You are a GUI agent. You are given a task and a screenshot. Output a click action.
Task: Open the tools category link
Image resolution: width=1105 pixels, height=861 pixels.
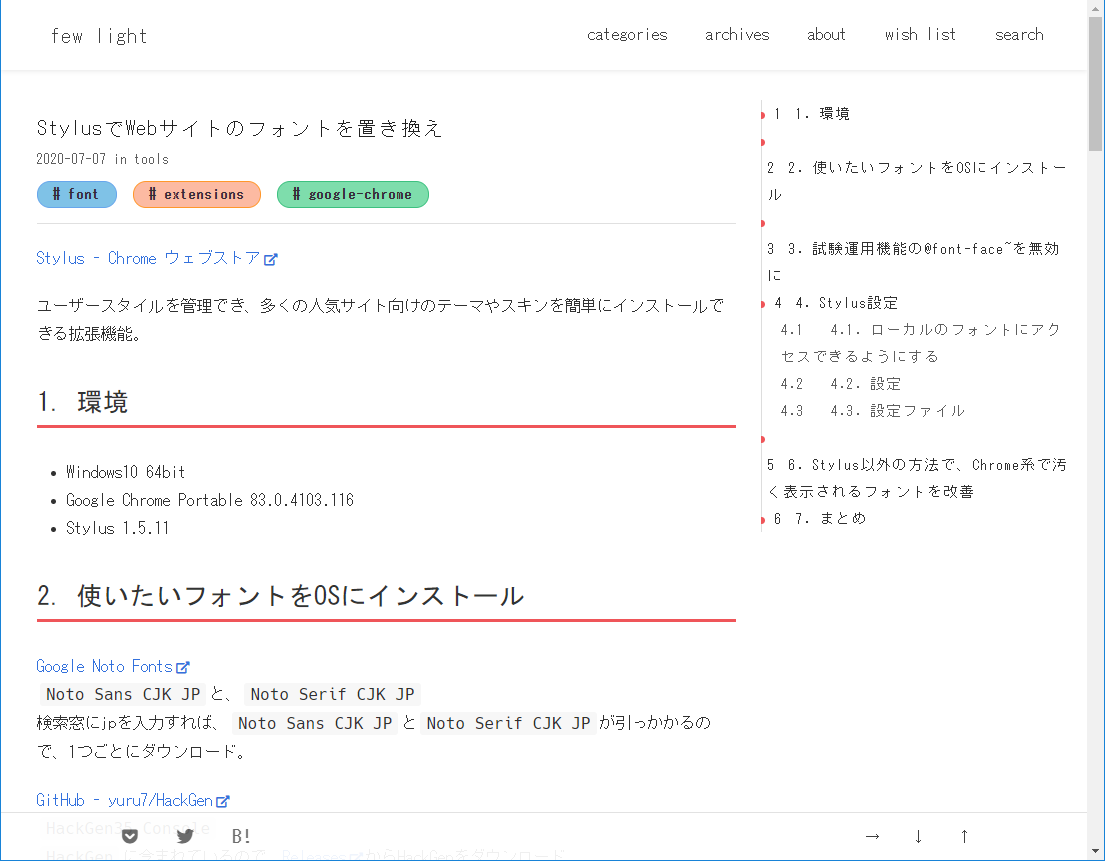(152, 159)
